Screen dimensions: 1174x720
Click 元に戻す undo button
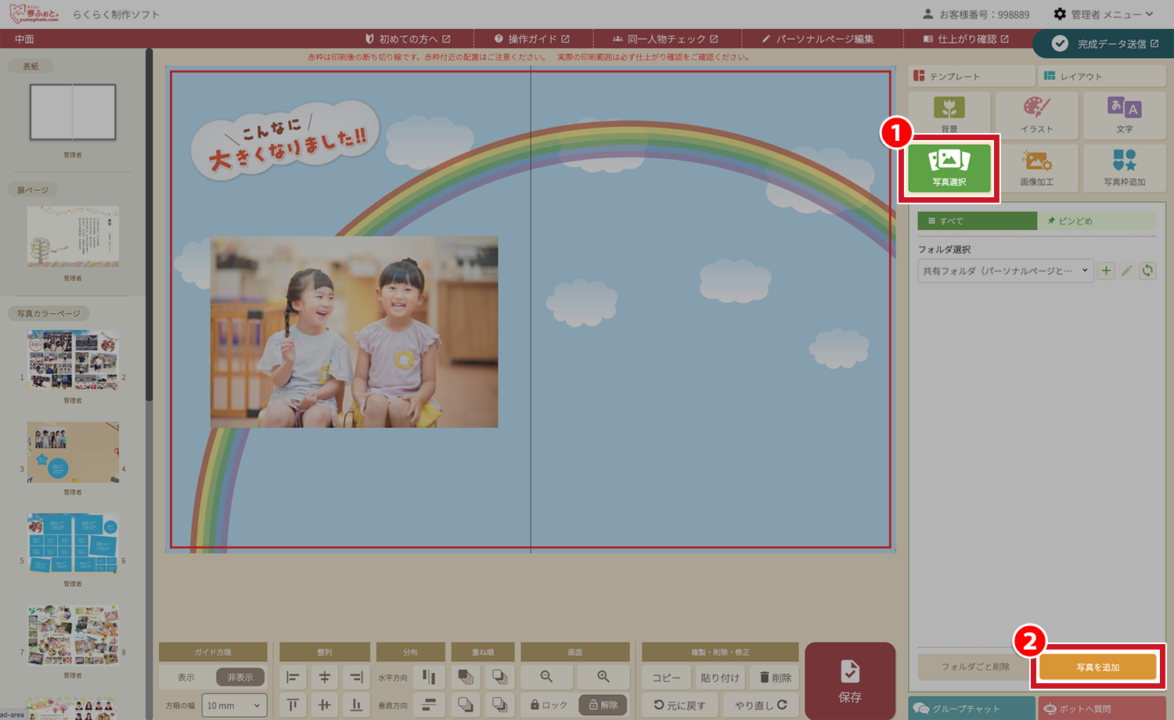(x=680, y=705)
